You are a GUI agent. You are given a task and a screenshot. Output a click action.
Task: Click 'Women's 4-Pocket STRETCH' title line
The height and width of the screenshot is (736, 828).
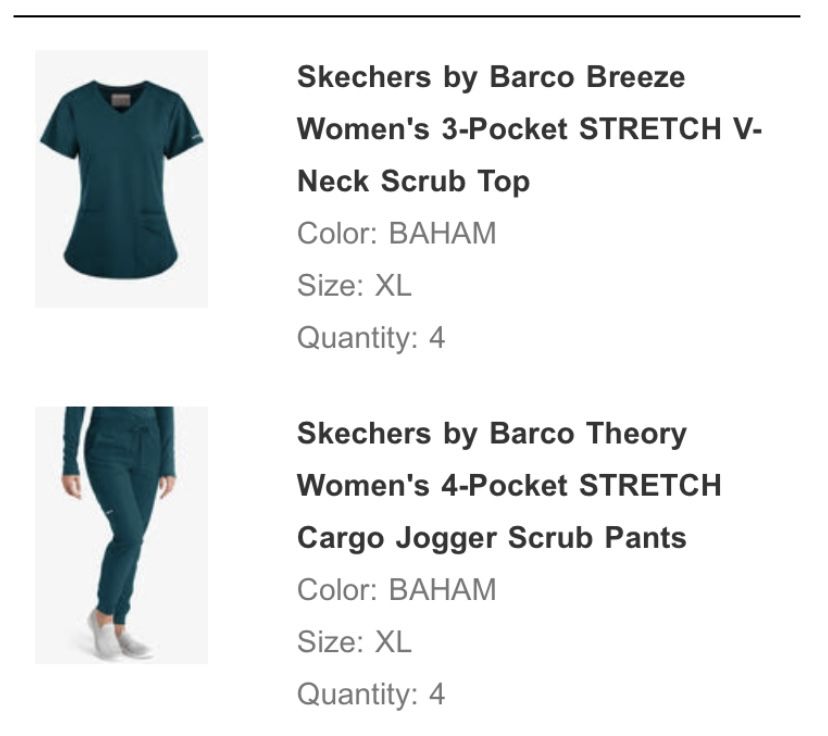coord(509,486)
